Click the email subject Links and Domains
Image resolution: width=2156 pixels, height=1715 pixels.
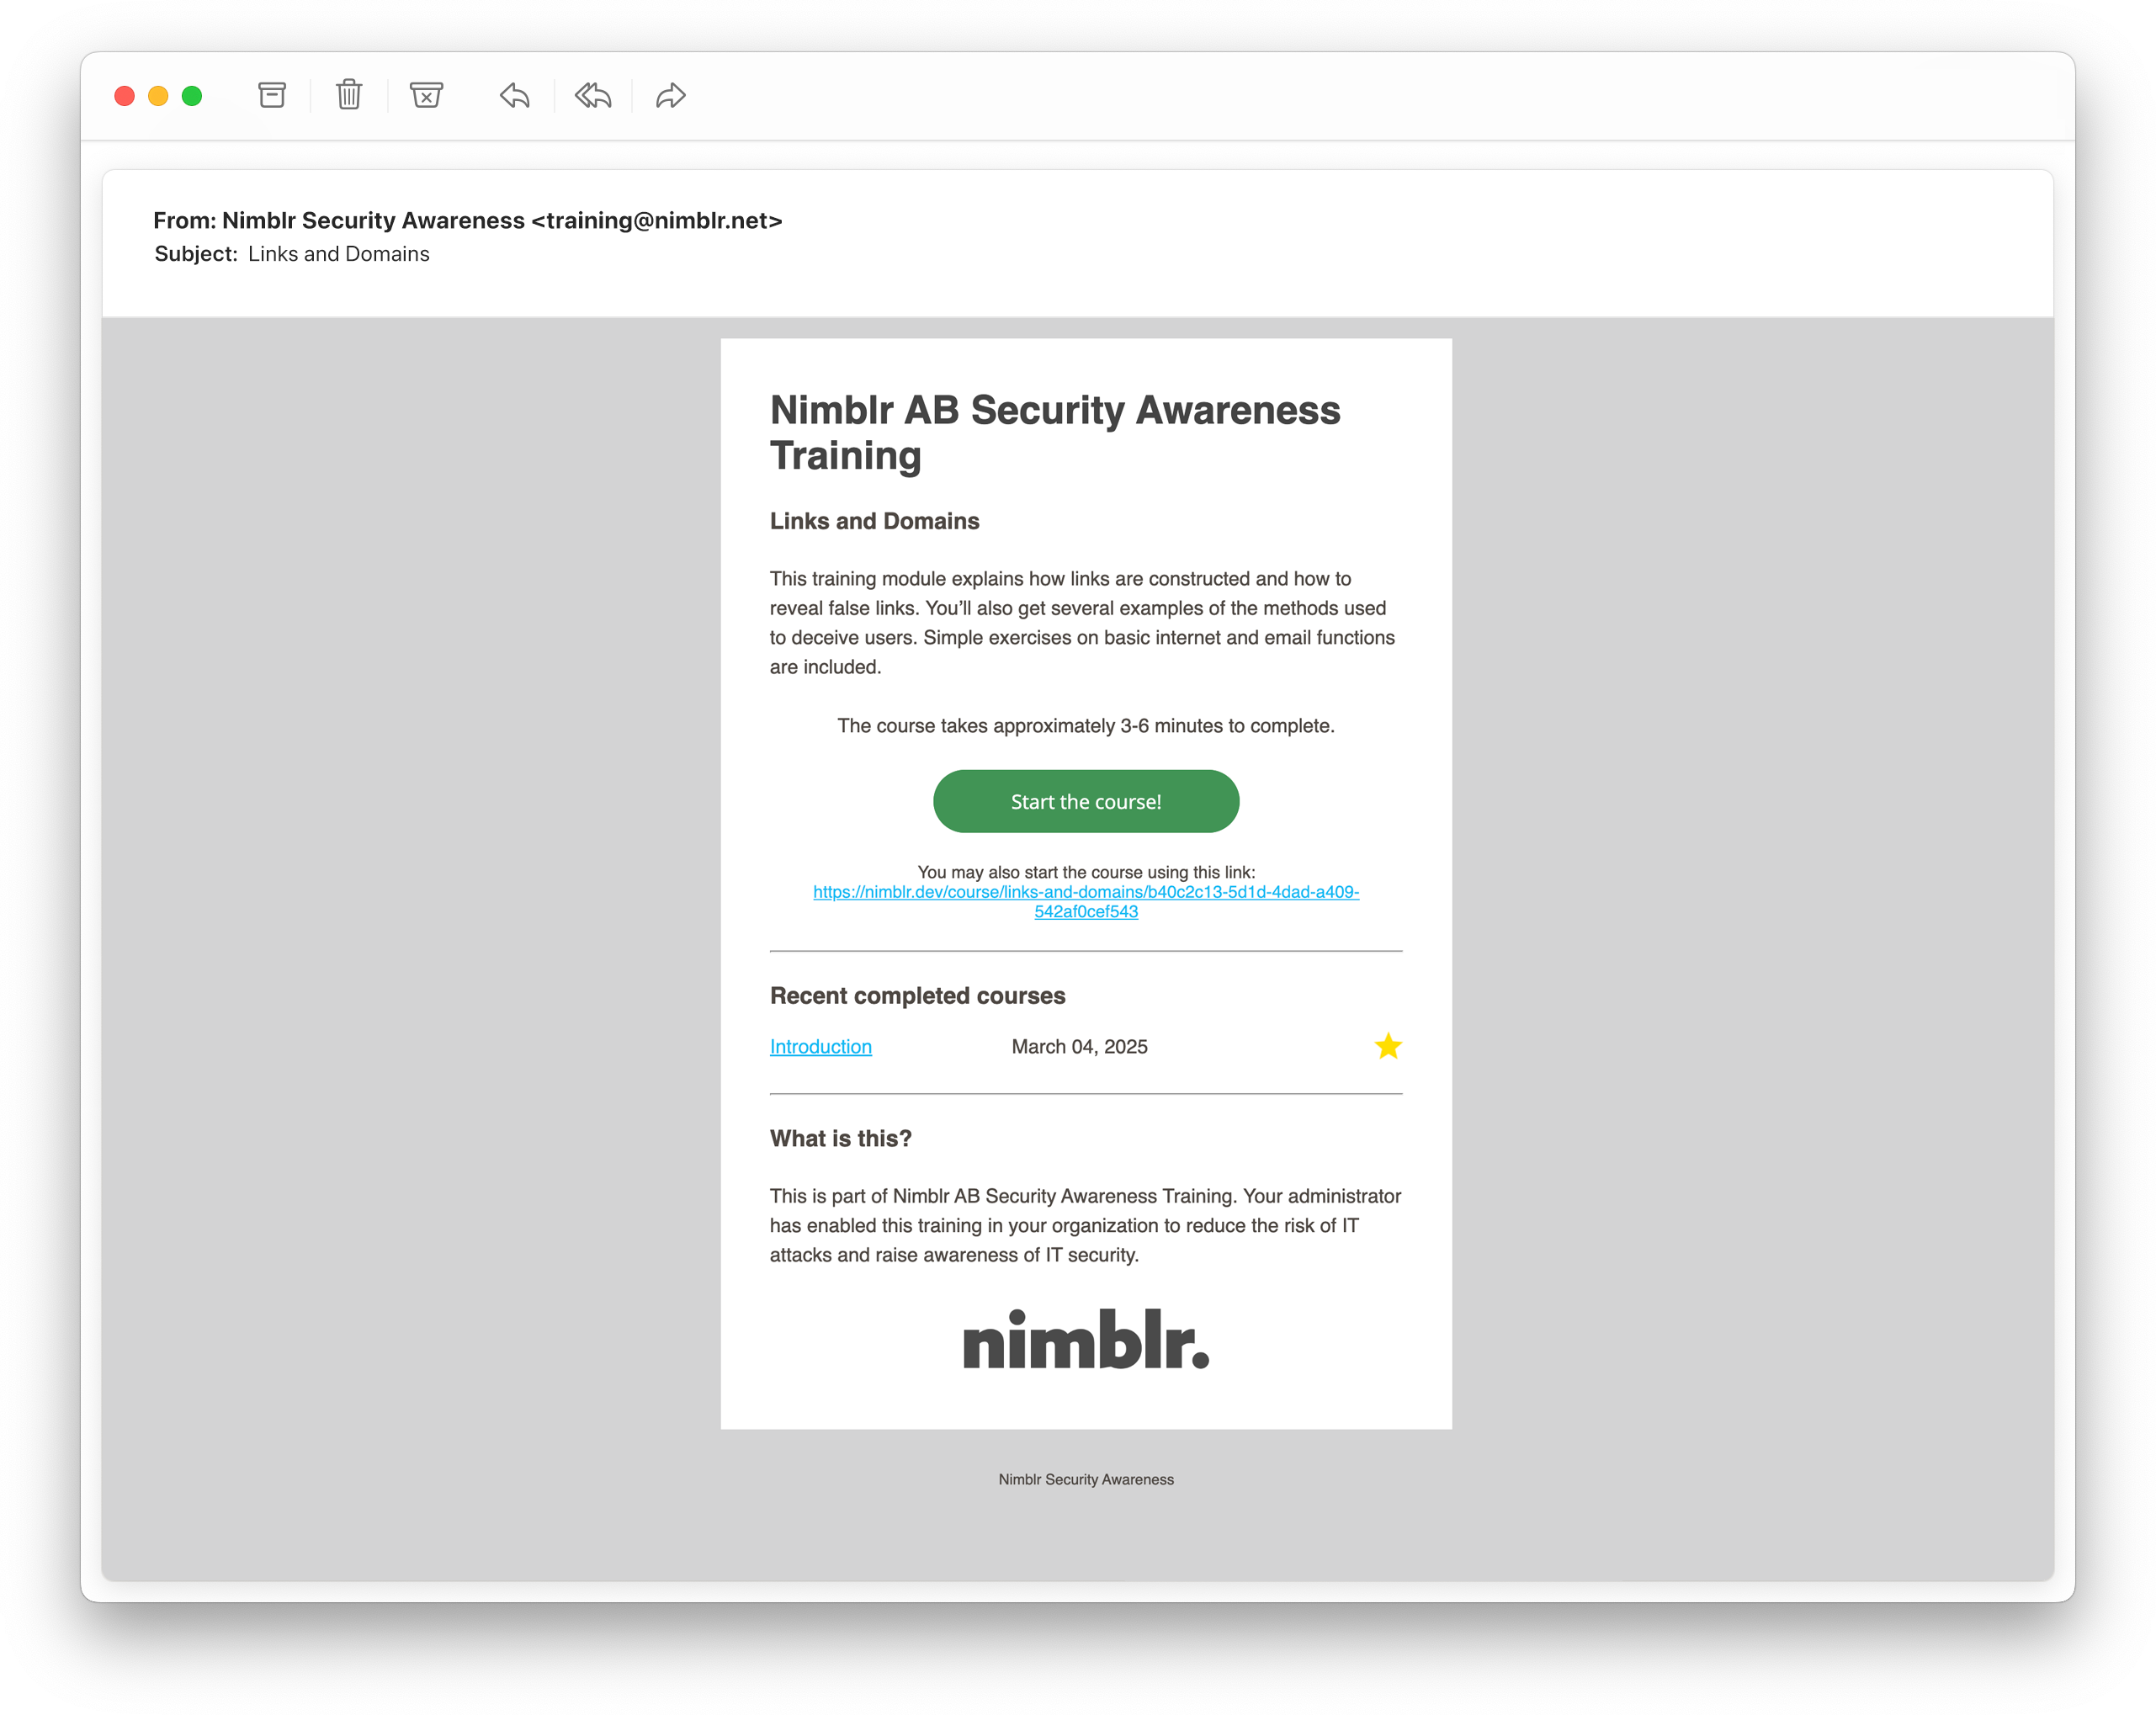coord(338,254)
